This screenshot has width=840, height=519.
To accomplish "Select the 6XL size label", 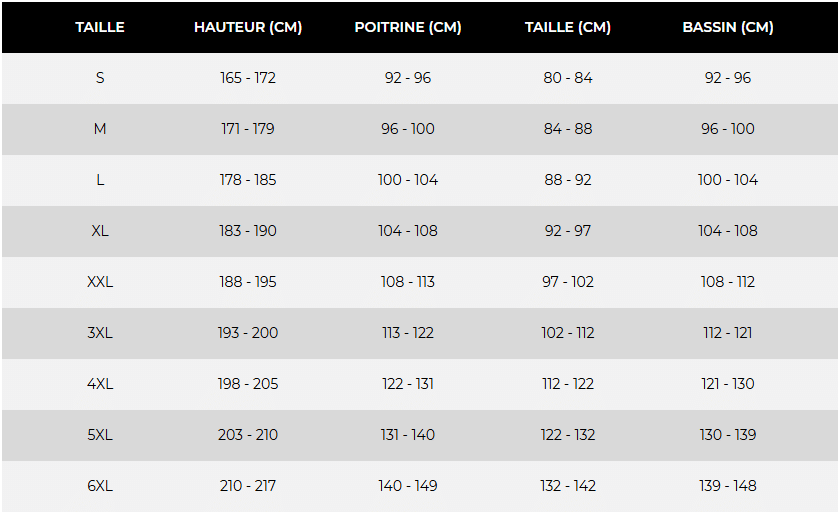I will point(100,486).
